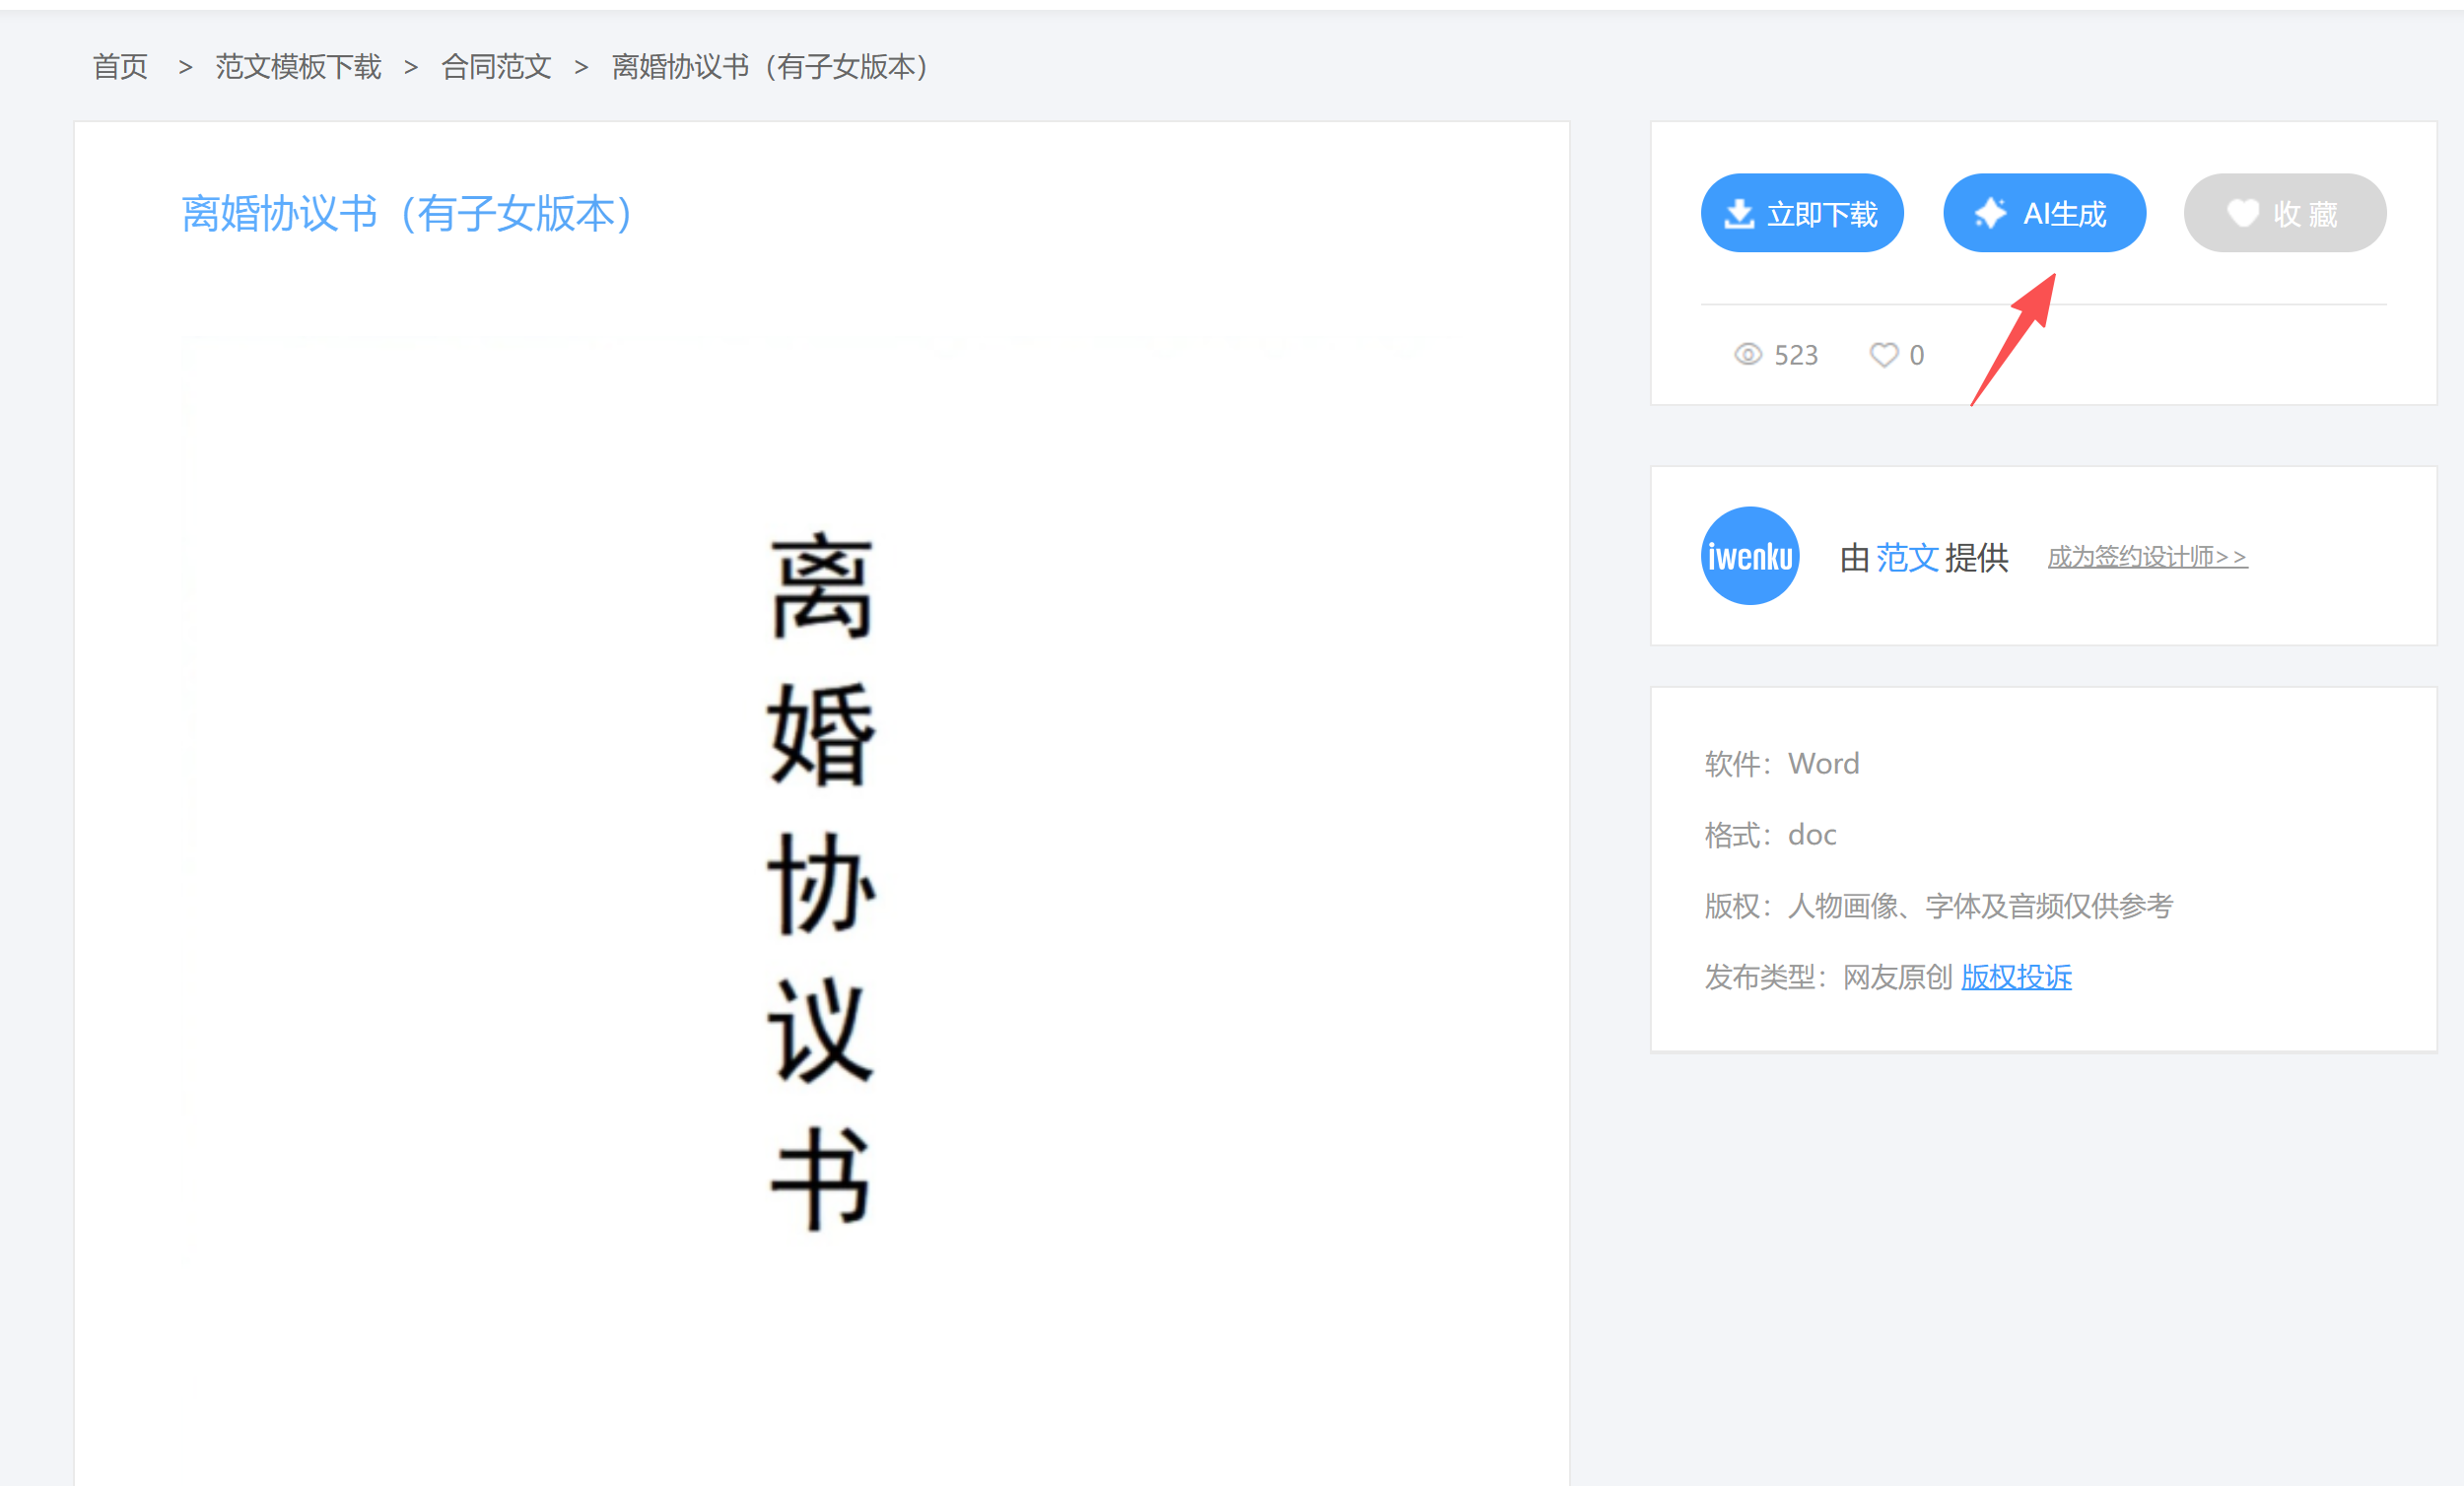Click the 收藏 favorite button

click(2284, 213)
